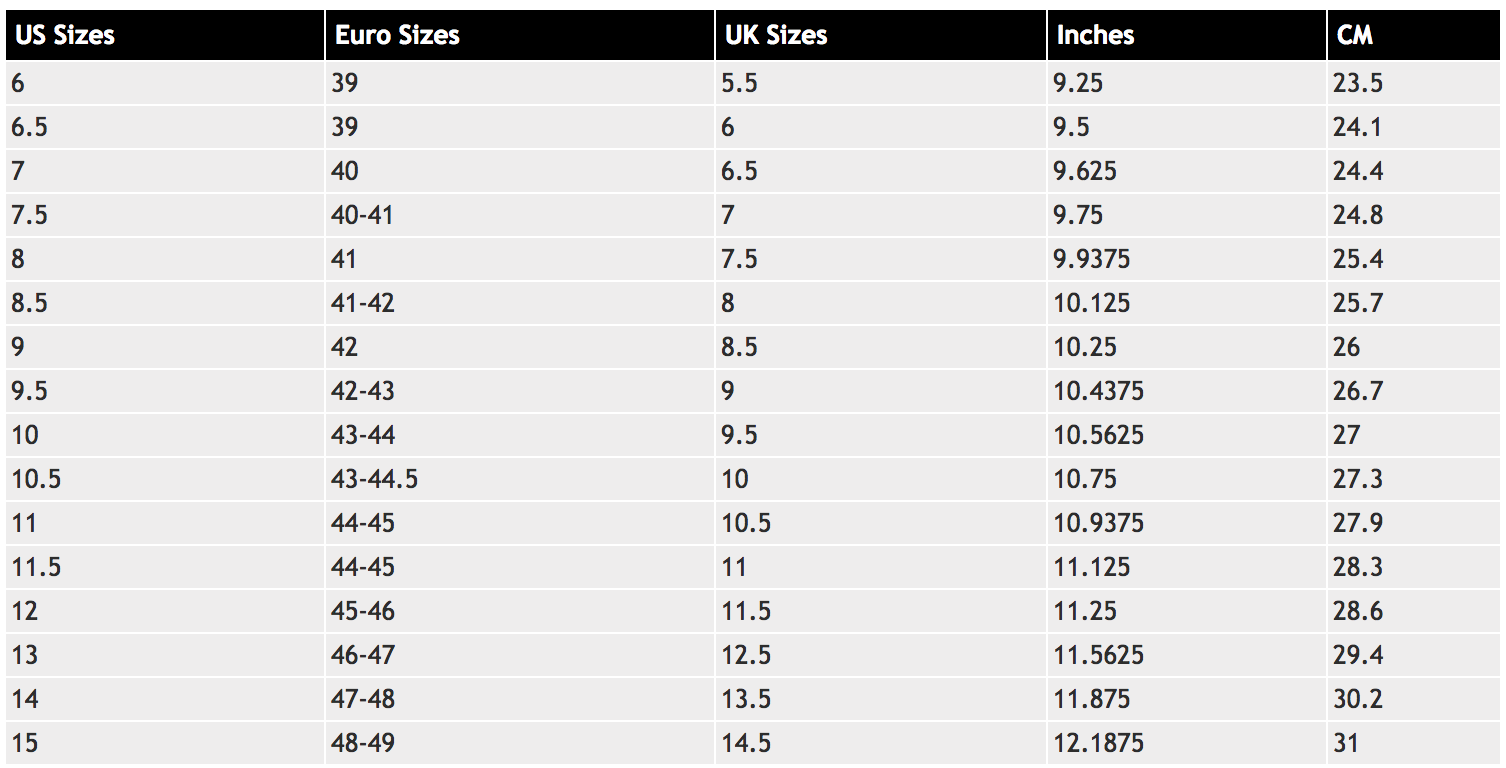Select the 26.7 CM cell
The image size is (1506, 768).
(x=1357, y=391)
